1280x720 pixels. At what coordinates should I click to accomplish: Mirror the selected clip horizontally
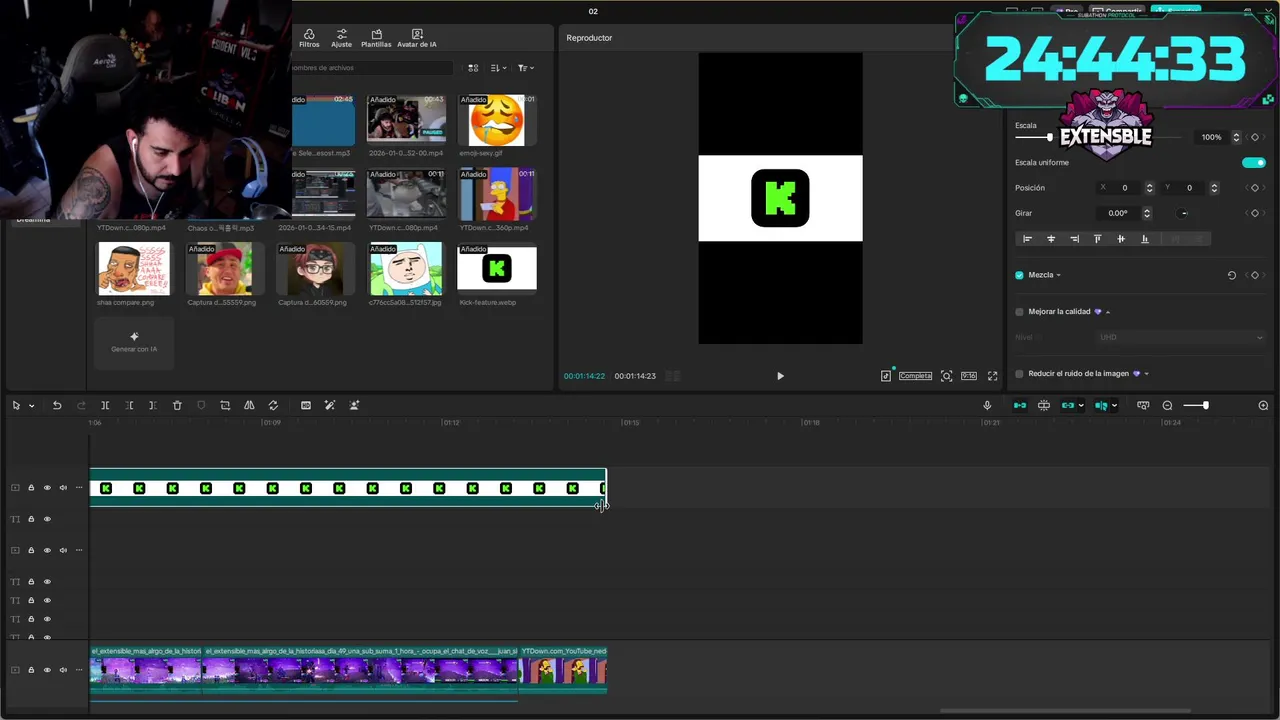249,405
